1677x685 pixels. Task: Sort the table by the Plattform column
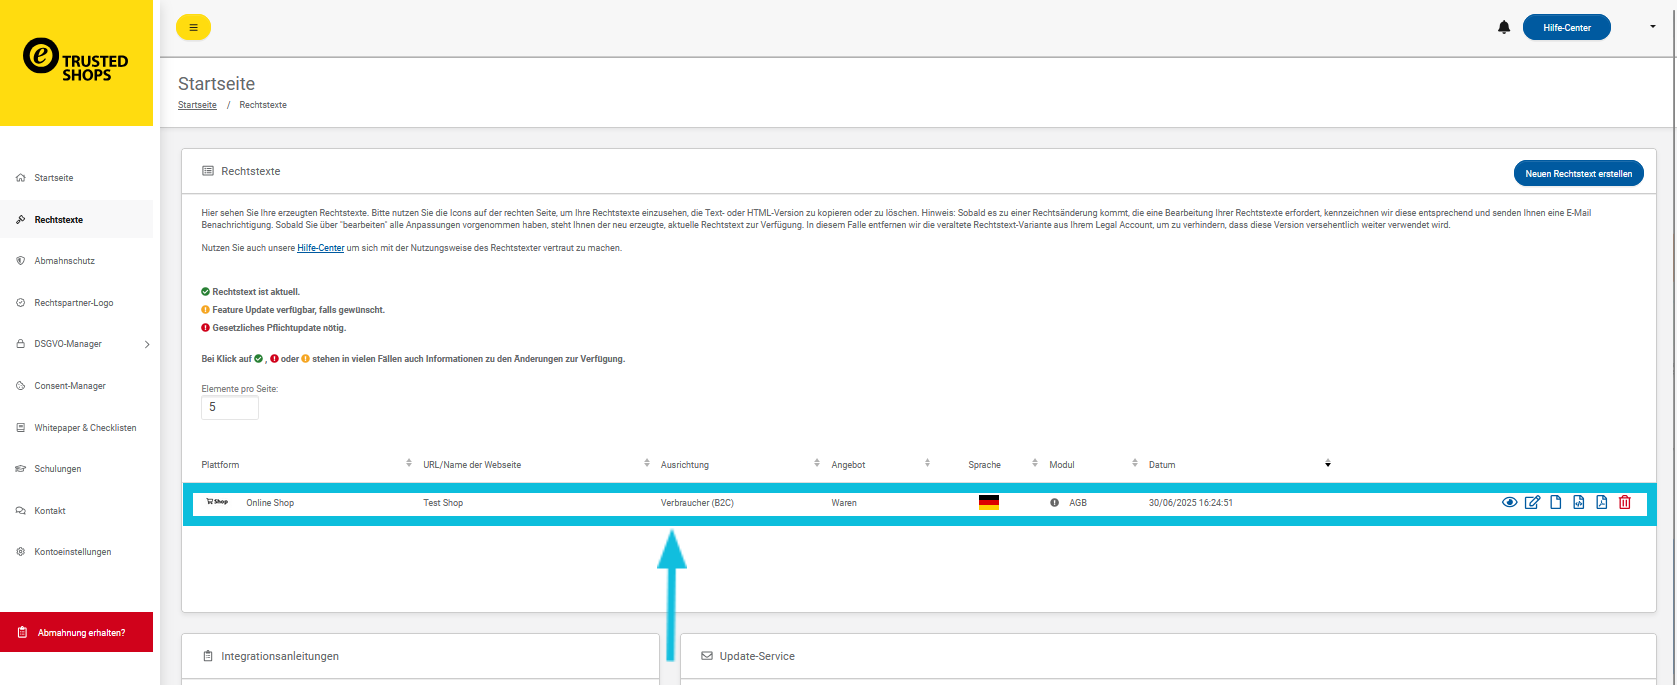pyautogui.click(x=408, y=464)
